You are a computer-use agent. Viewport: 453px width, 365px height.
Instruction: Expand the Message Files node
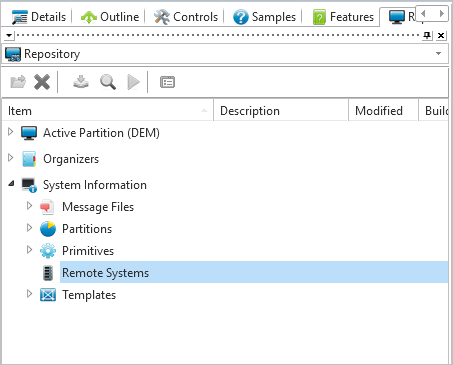click(30, 205)
